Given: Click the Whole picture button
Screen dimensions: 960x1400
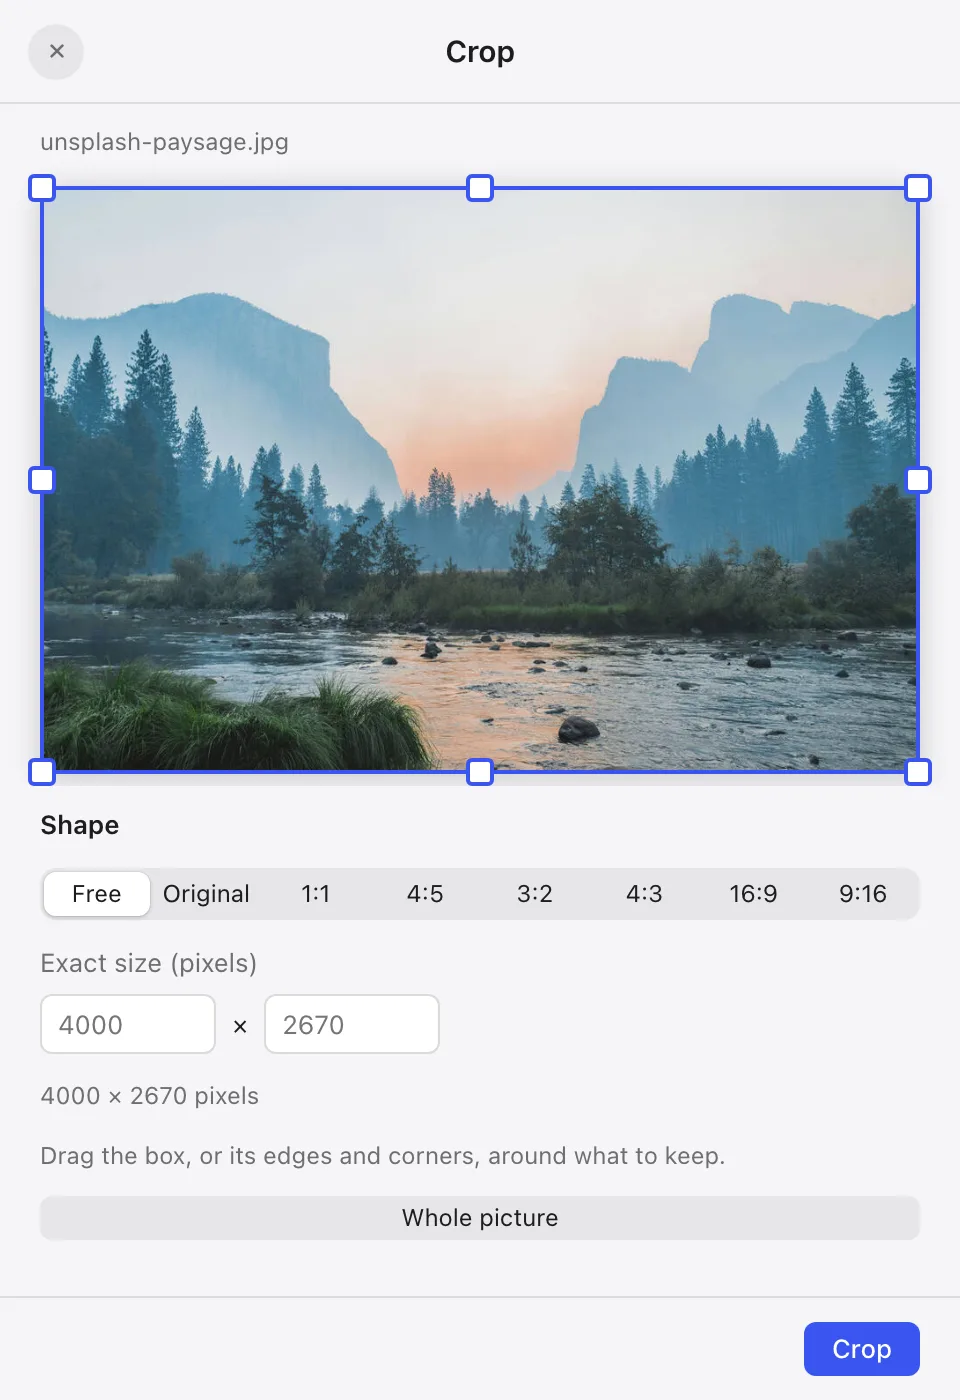Looking at the screenshot, I should click(x=480, y=1218).
